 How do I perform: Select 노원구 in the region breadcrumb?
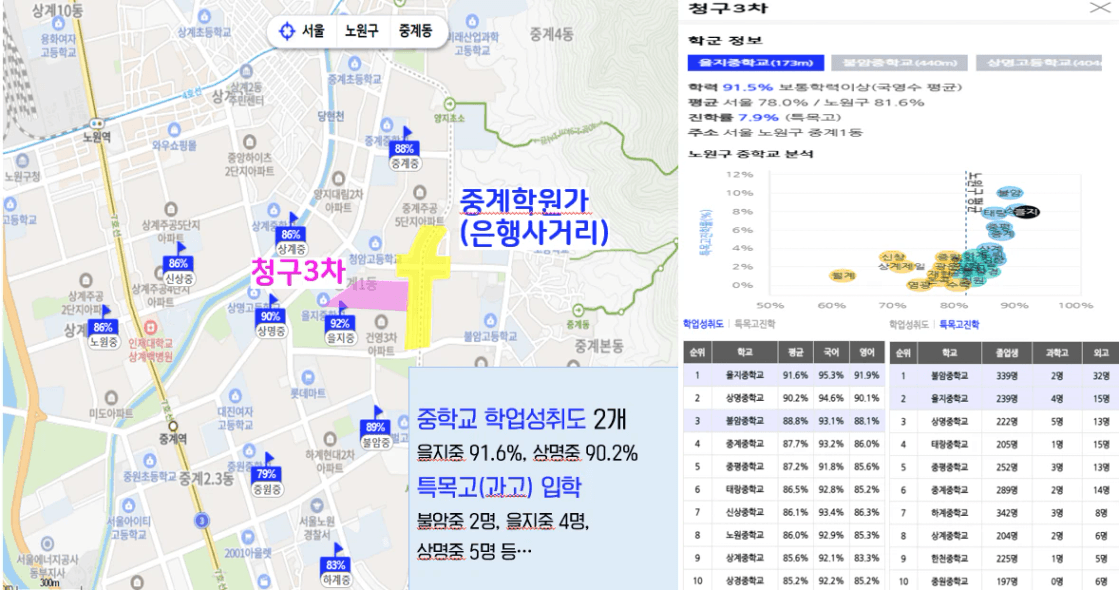click(361, 31)
